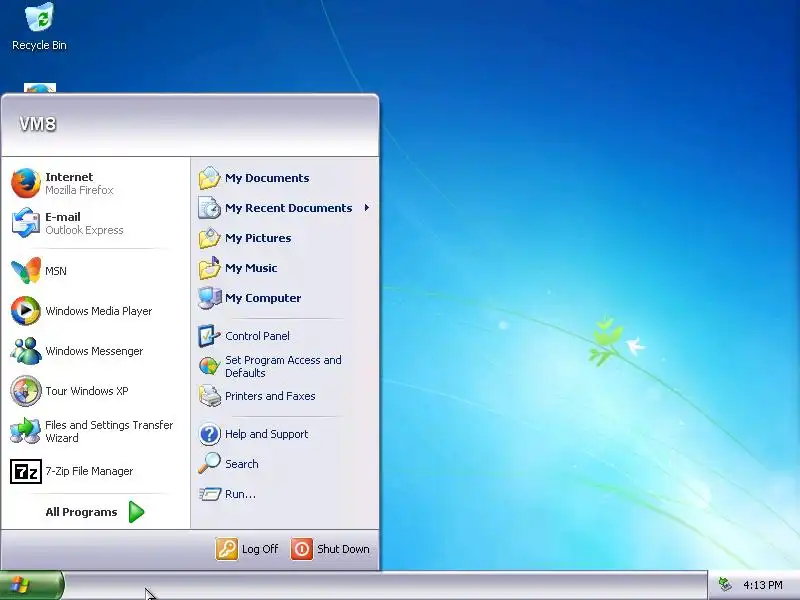Open the MSN butterfly icon
Screen dimensions: 800x600
pyautogui.click(x=26, y=270)
